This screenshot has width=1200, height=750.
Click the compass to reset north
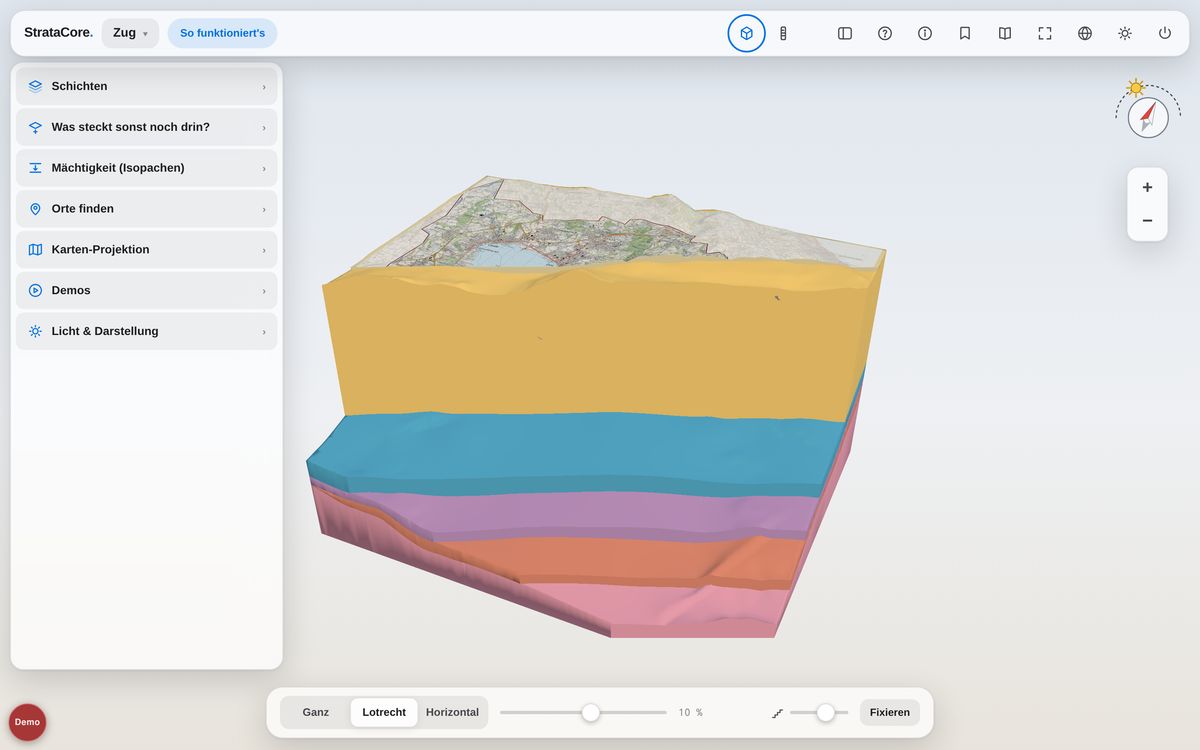pyautogui.click(x=1148, y=117)
